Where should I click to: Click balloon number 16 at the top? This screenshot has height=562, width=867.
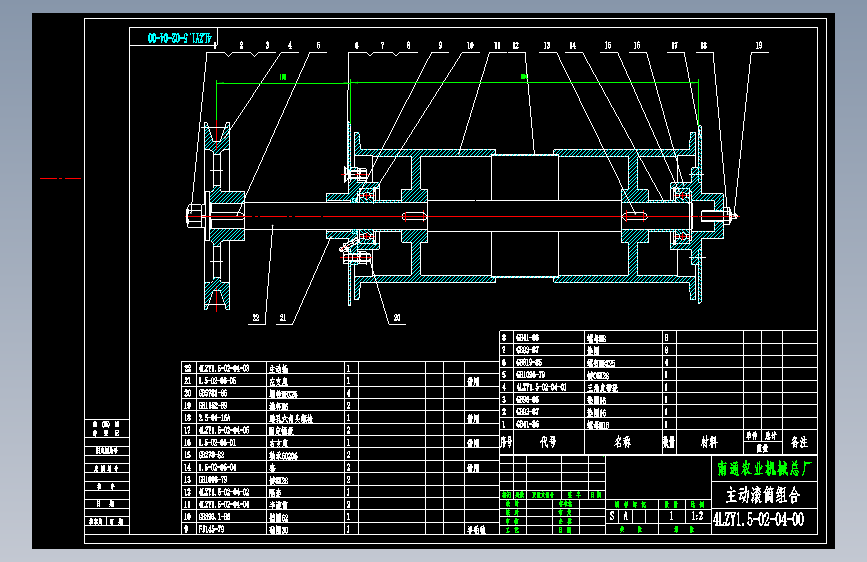pyautogui.click(x=637, y=45)
